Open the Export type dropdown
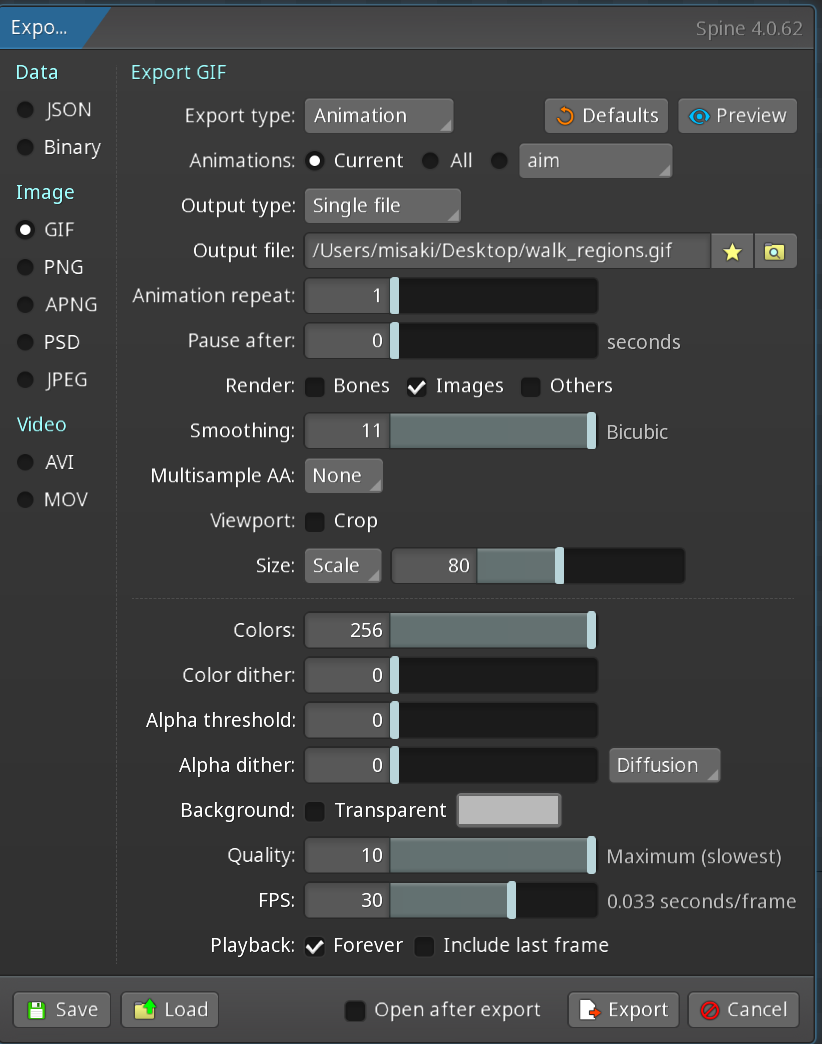 [x=379, y=115]
